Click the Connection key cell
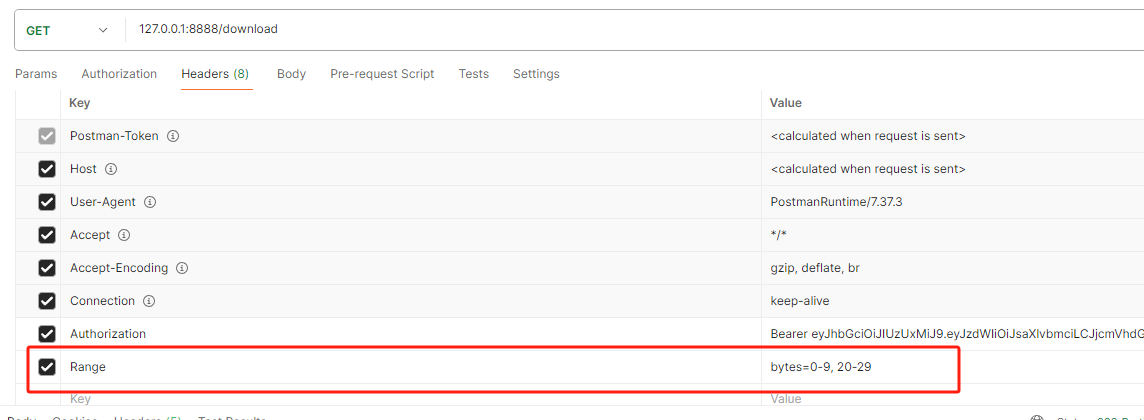Screen dimensions: 1144x420 [411, 301]
